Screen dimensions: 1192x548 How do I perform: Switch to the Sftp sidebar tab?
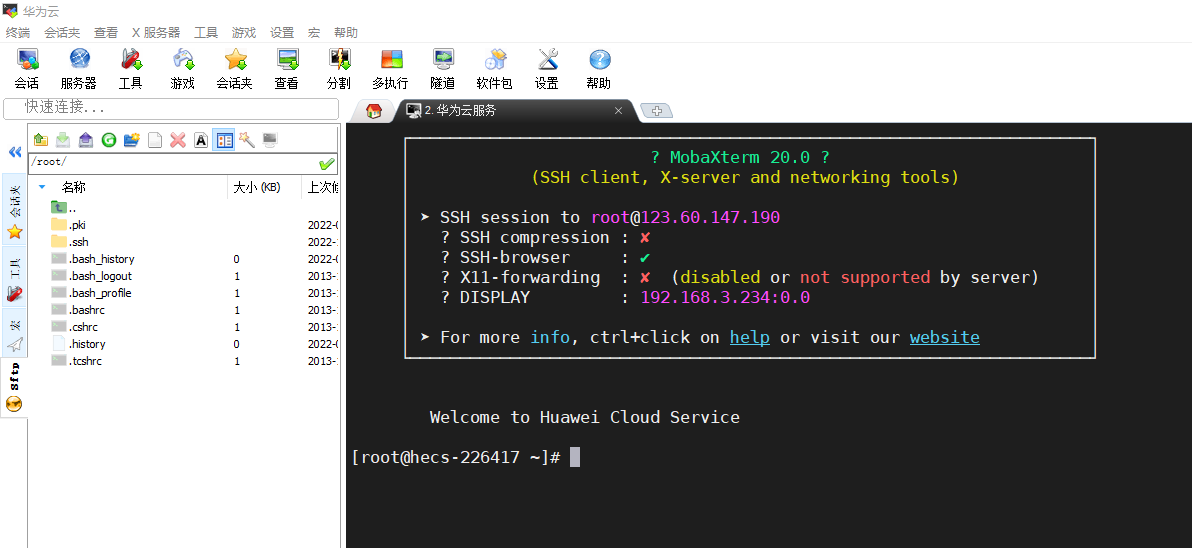point(14,380)
